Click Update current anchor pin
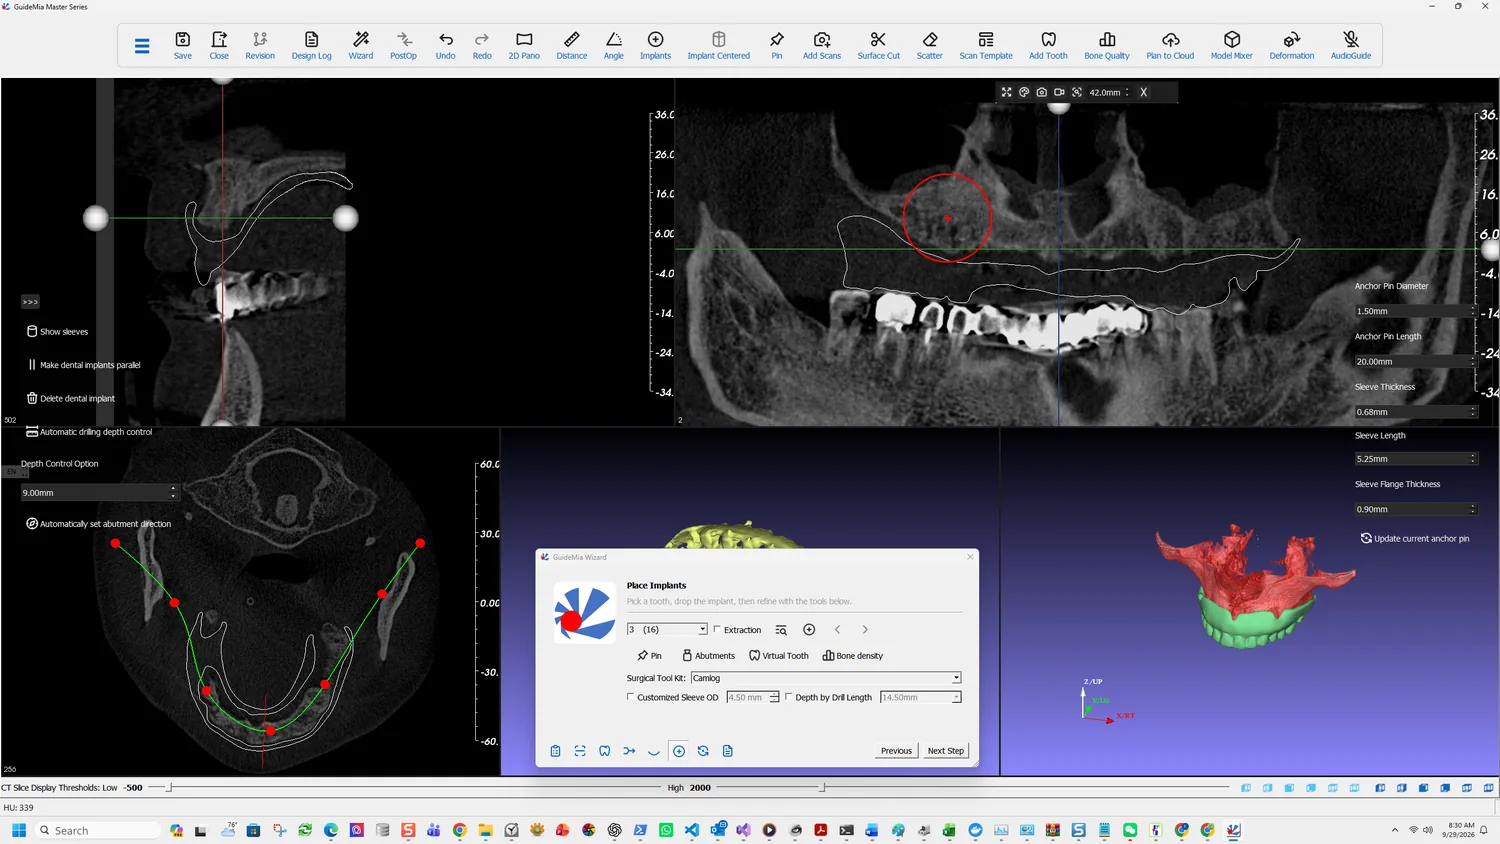The image size is (1500, 844). (x=1414, y=538)
